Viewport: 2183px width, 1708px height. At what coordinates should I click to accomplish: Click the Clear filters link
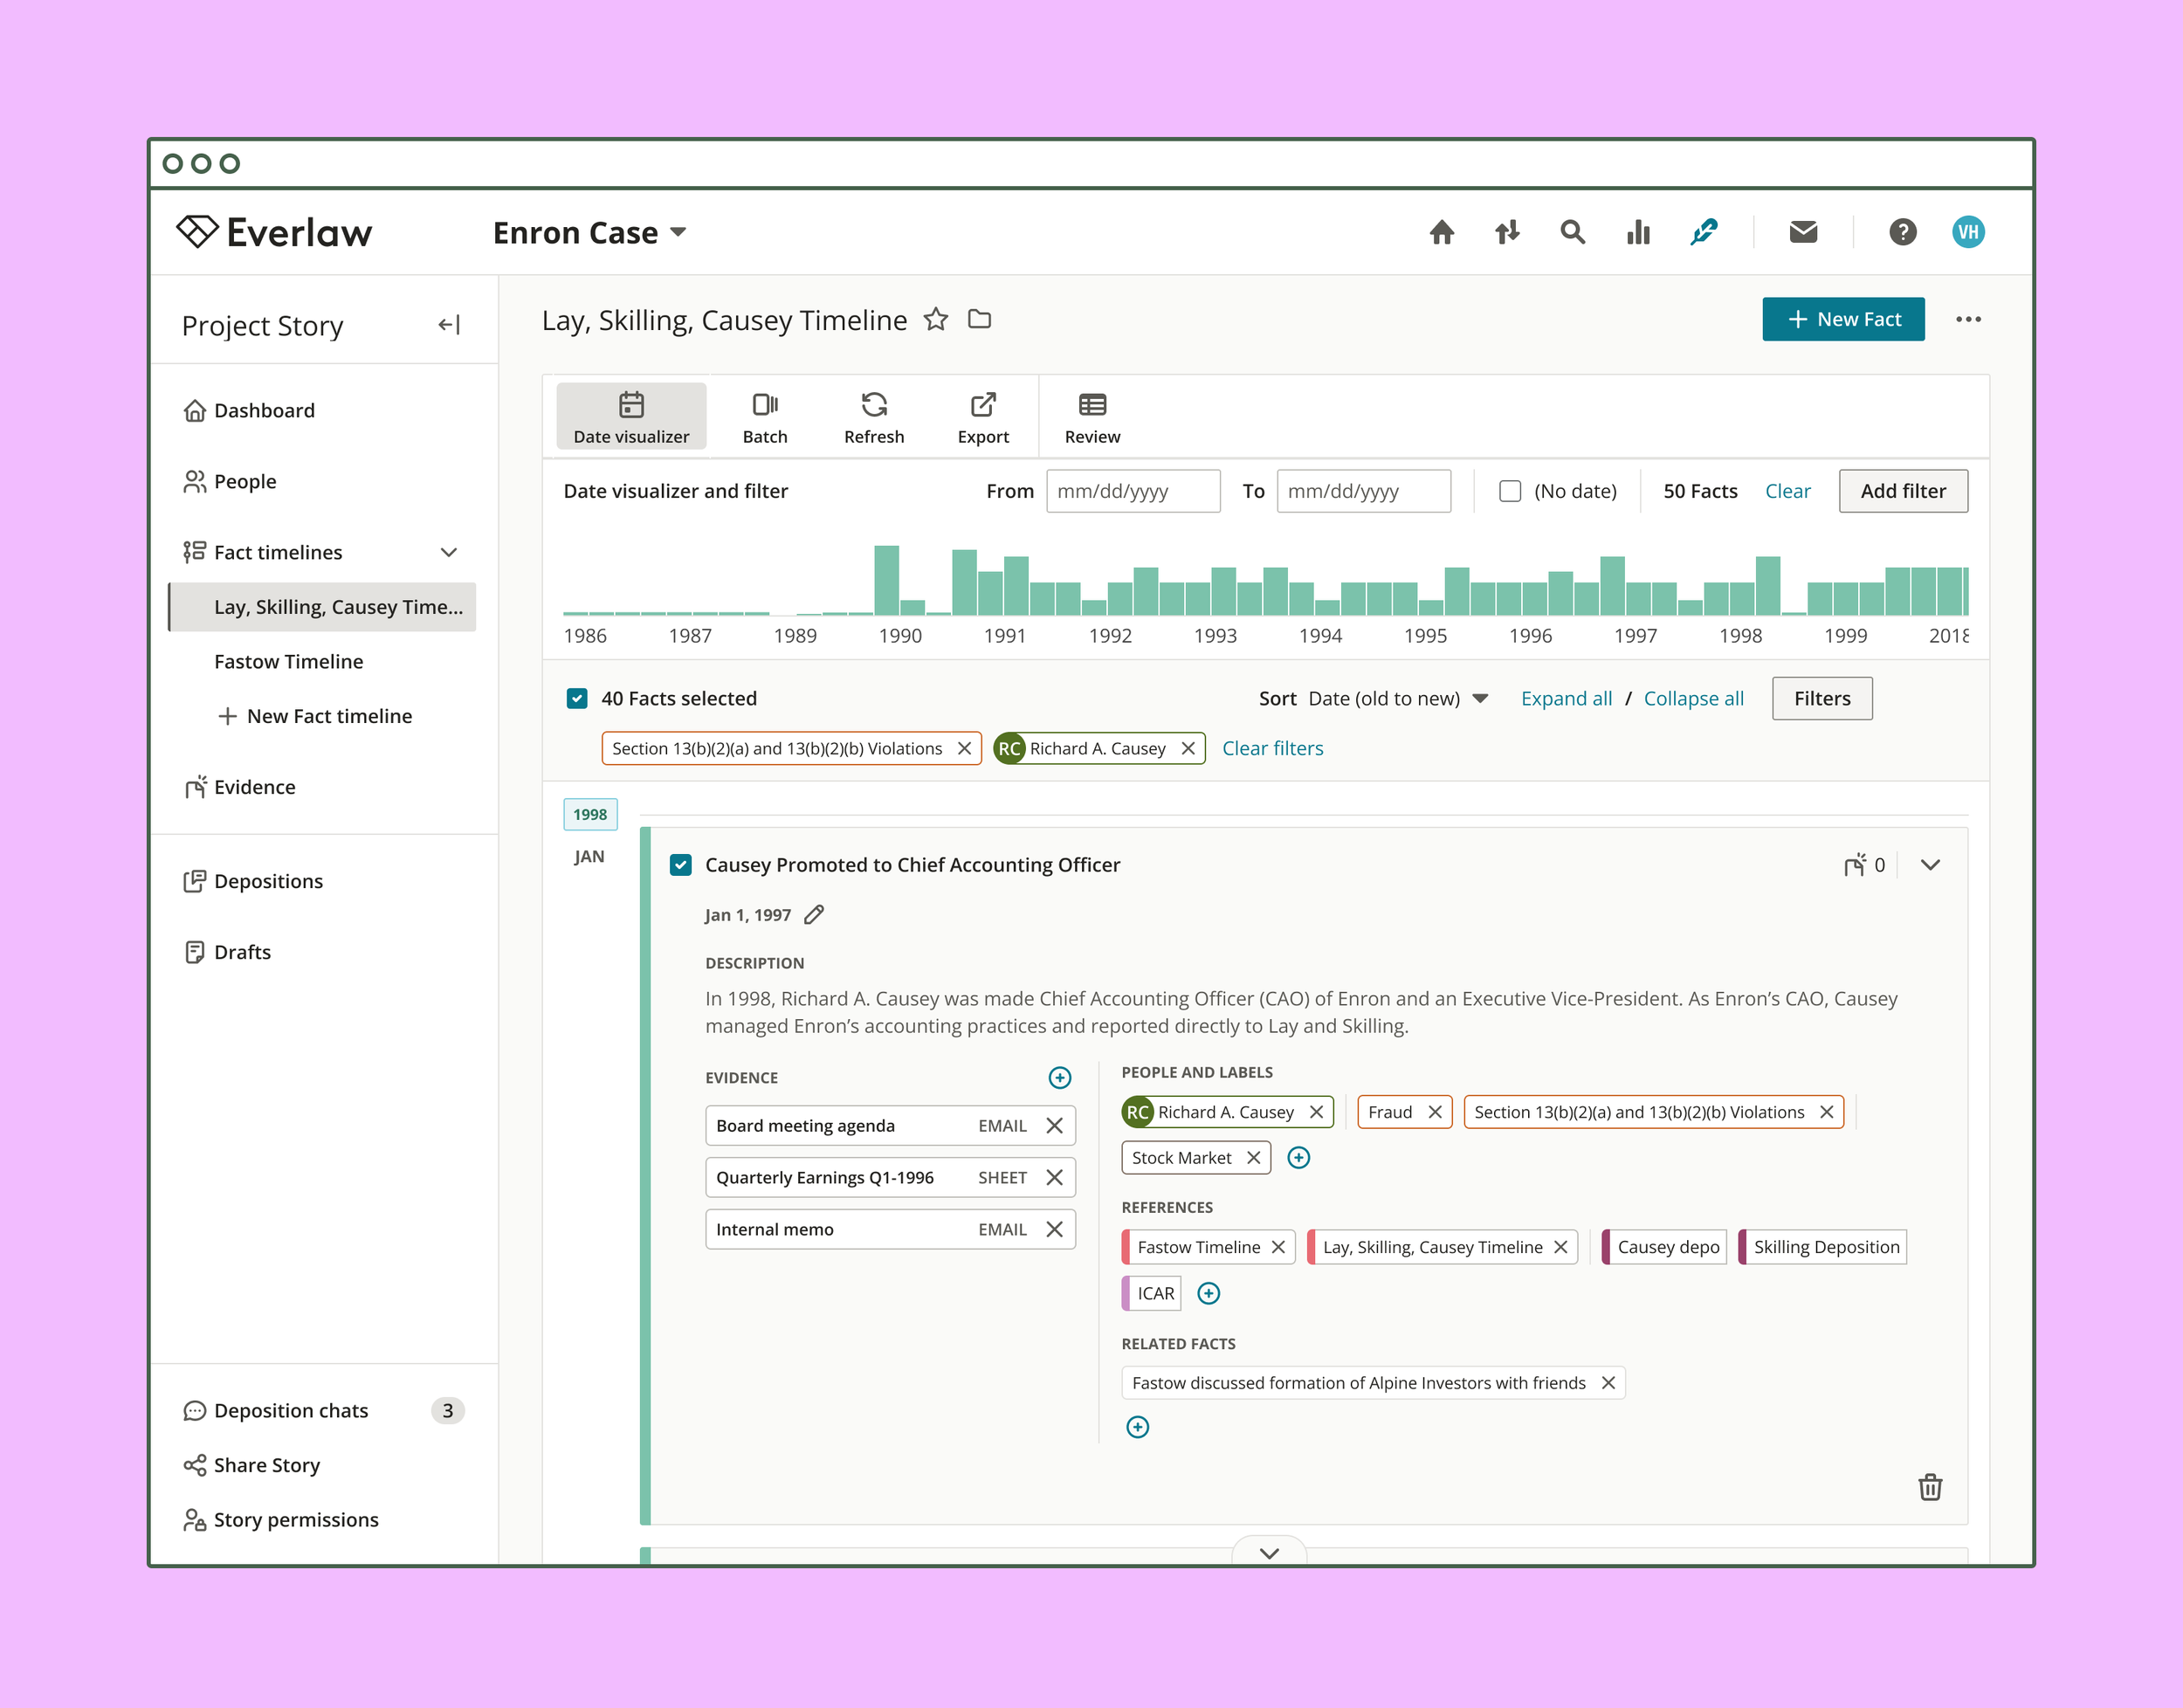pyautogui.click(x=1272, y=748)
